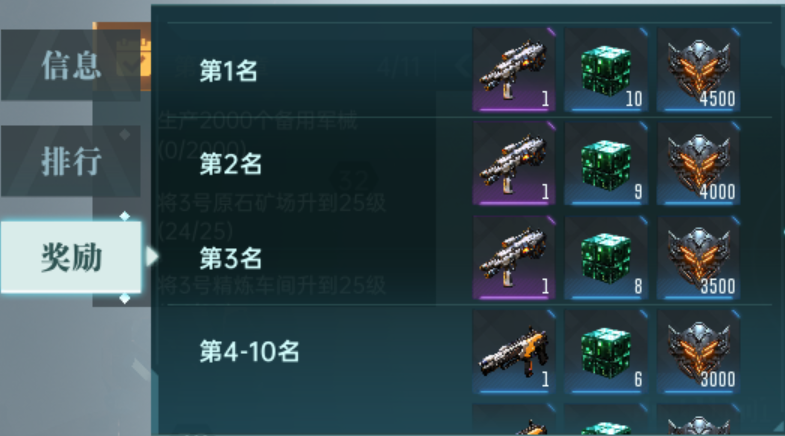Image resolution: width=785 pixels, height=436 pixels.
Task: Switch to the 排行 tab
Action: (71, 161)
